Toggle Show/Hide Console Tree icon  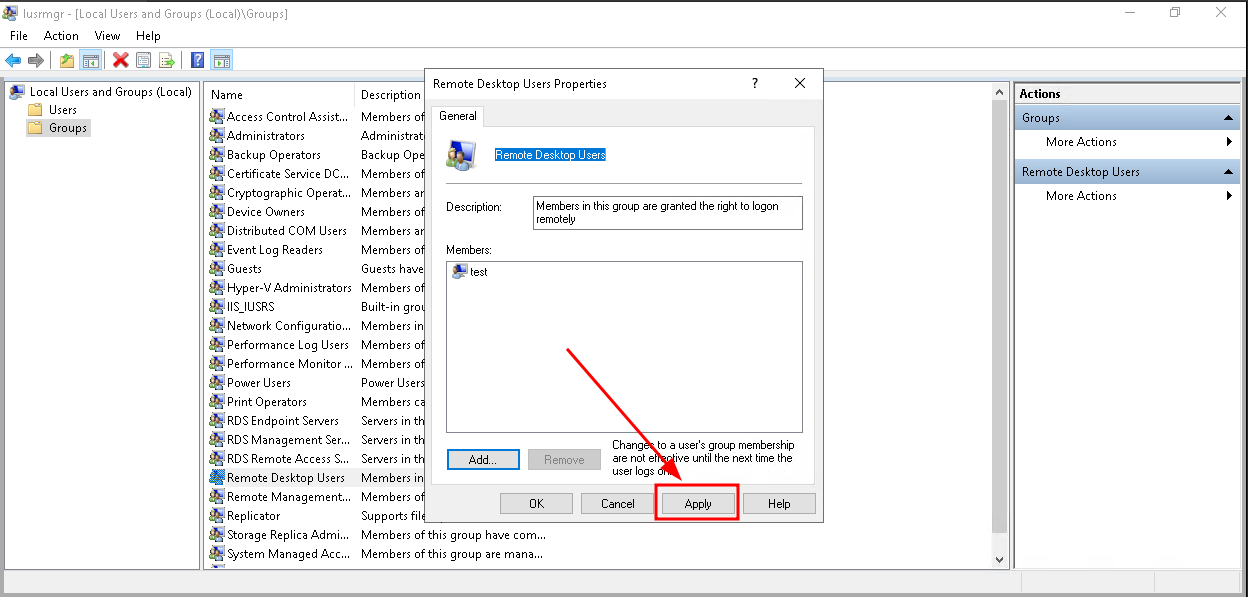point(91,61)
